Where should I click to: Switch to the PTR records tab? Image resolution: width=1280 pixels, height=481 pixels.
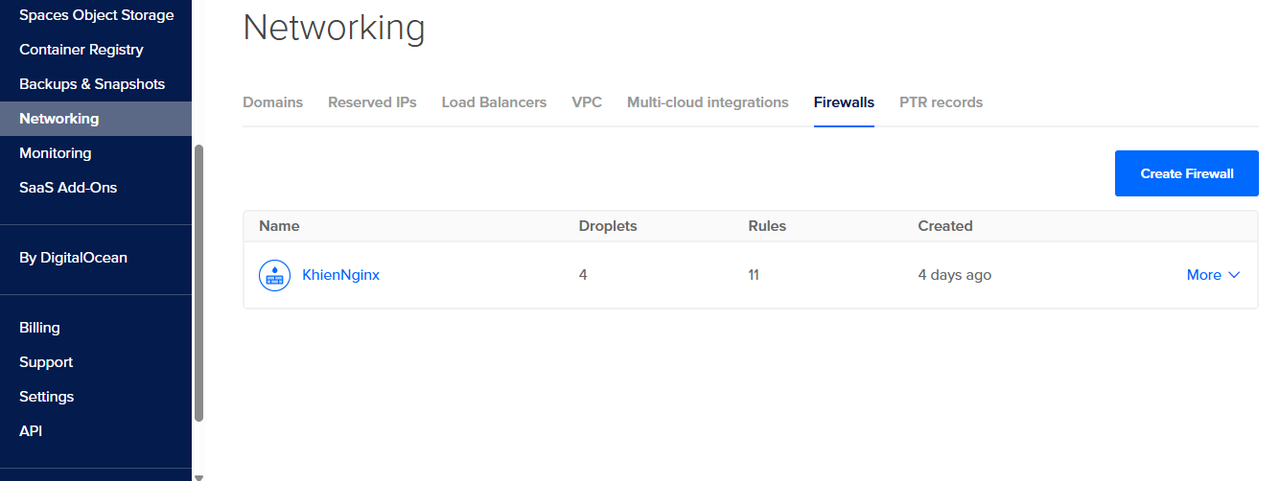tap(941, 102)
